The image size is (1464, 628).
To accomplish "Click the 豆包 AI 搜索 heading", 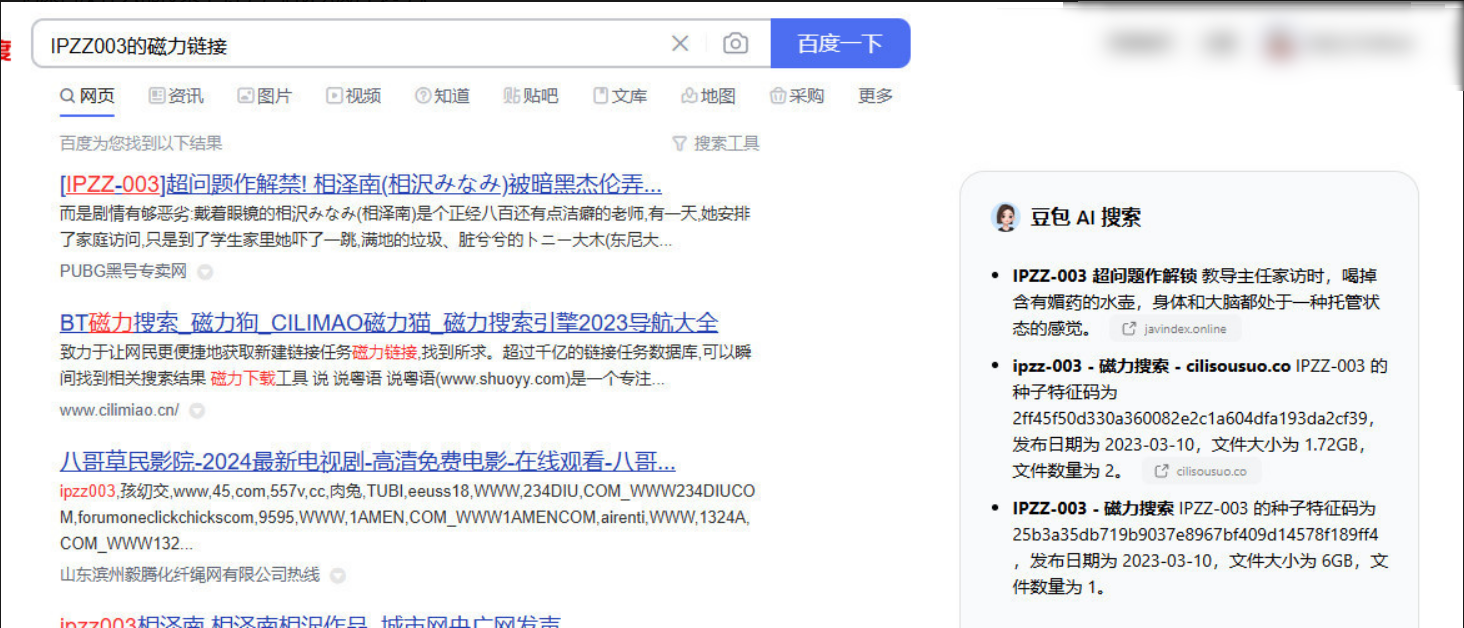I will (x=1085, y=218).
